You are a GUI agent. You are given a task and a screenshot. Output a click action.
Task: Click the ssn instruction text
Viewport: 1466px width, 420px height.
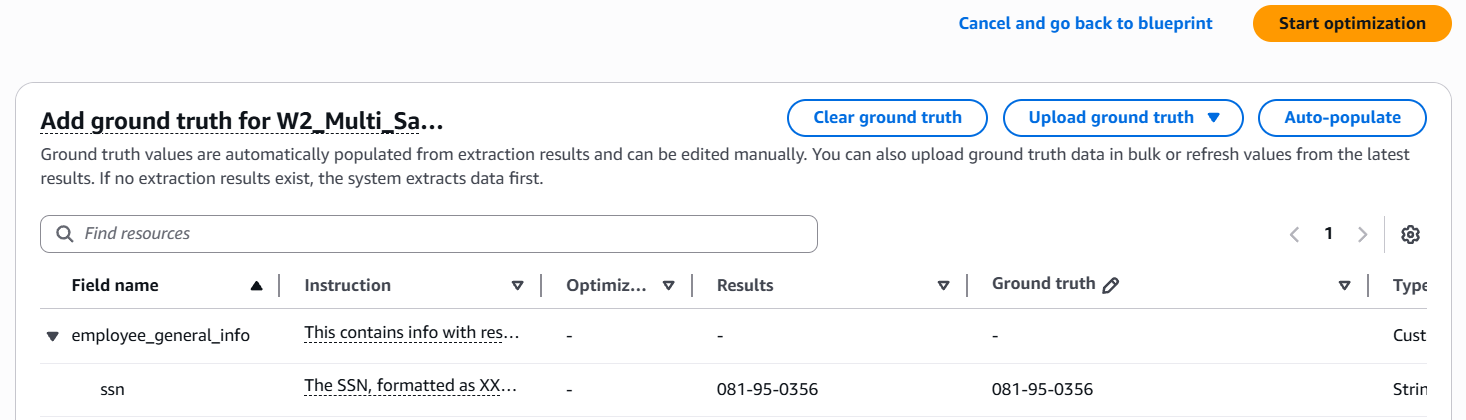click(412, 388)
